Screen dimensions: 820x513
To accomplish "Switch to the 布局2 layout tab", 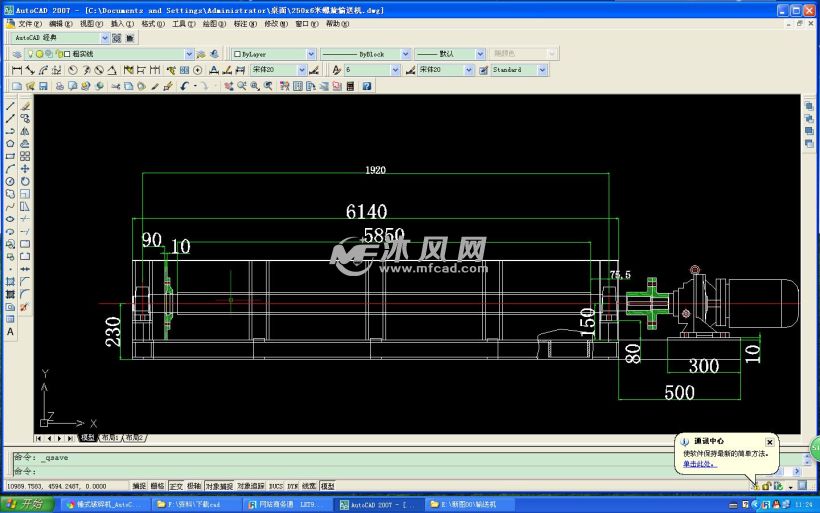I will [x=133, y=438].
